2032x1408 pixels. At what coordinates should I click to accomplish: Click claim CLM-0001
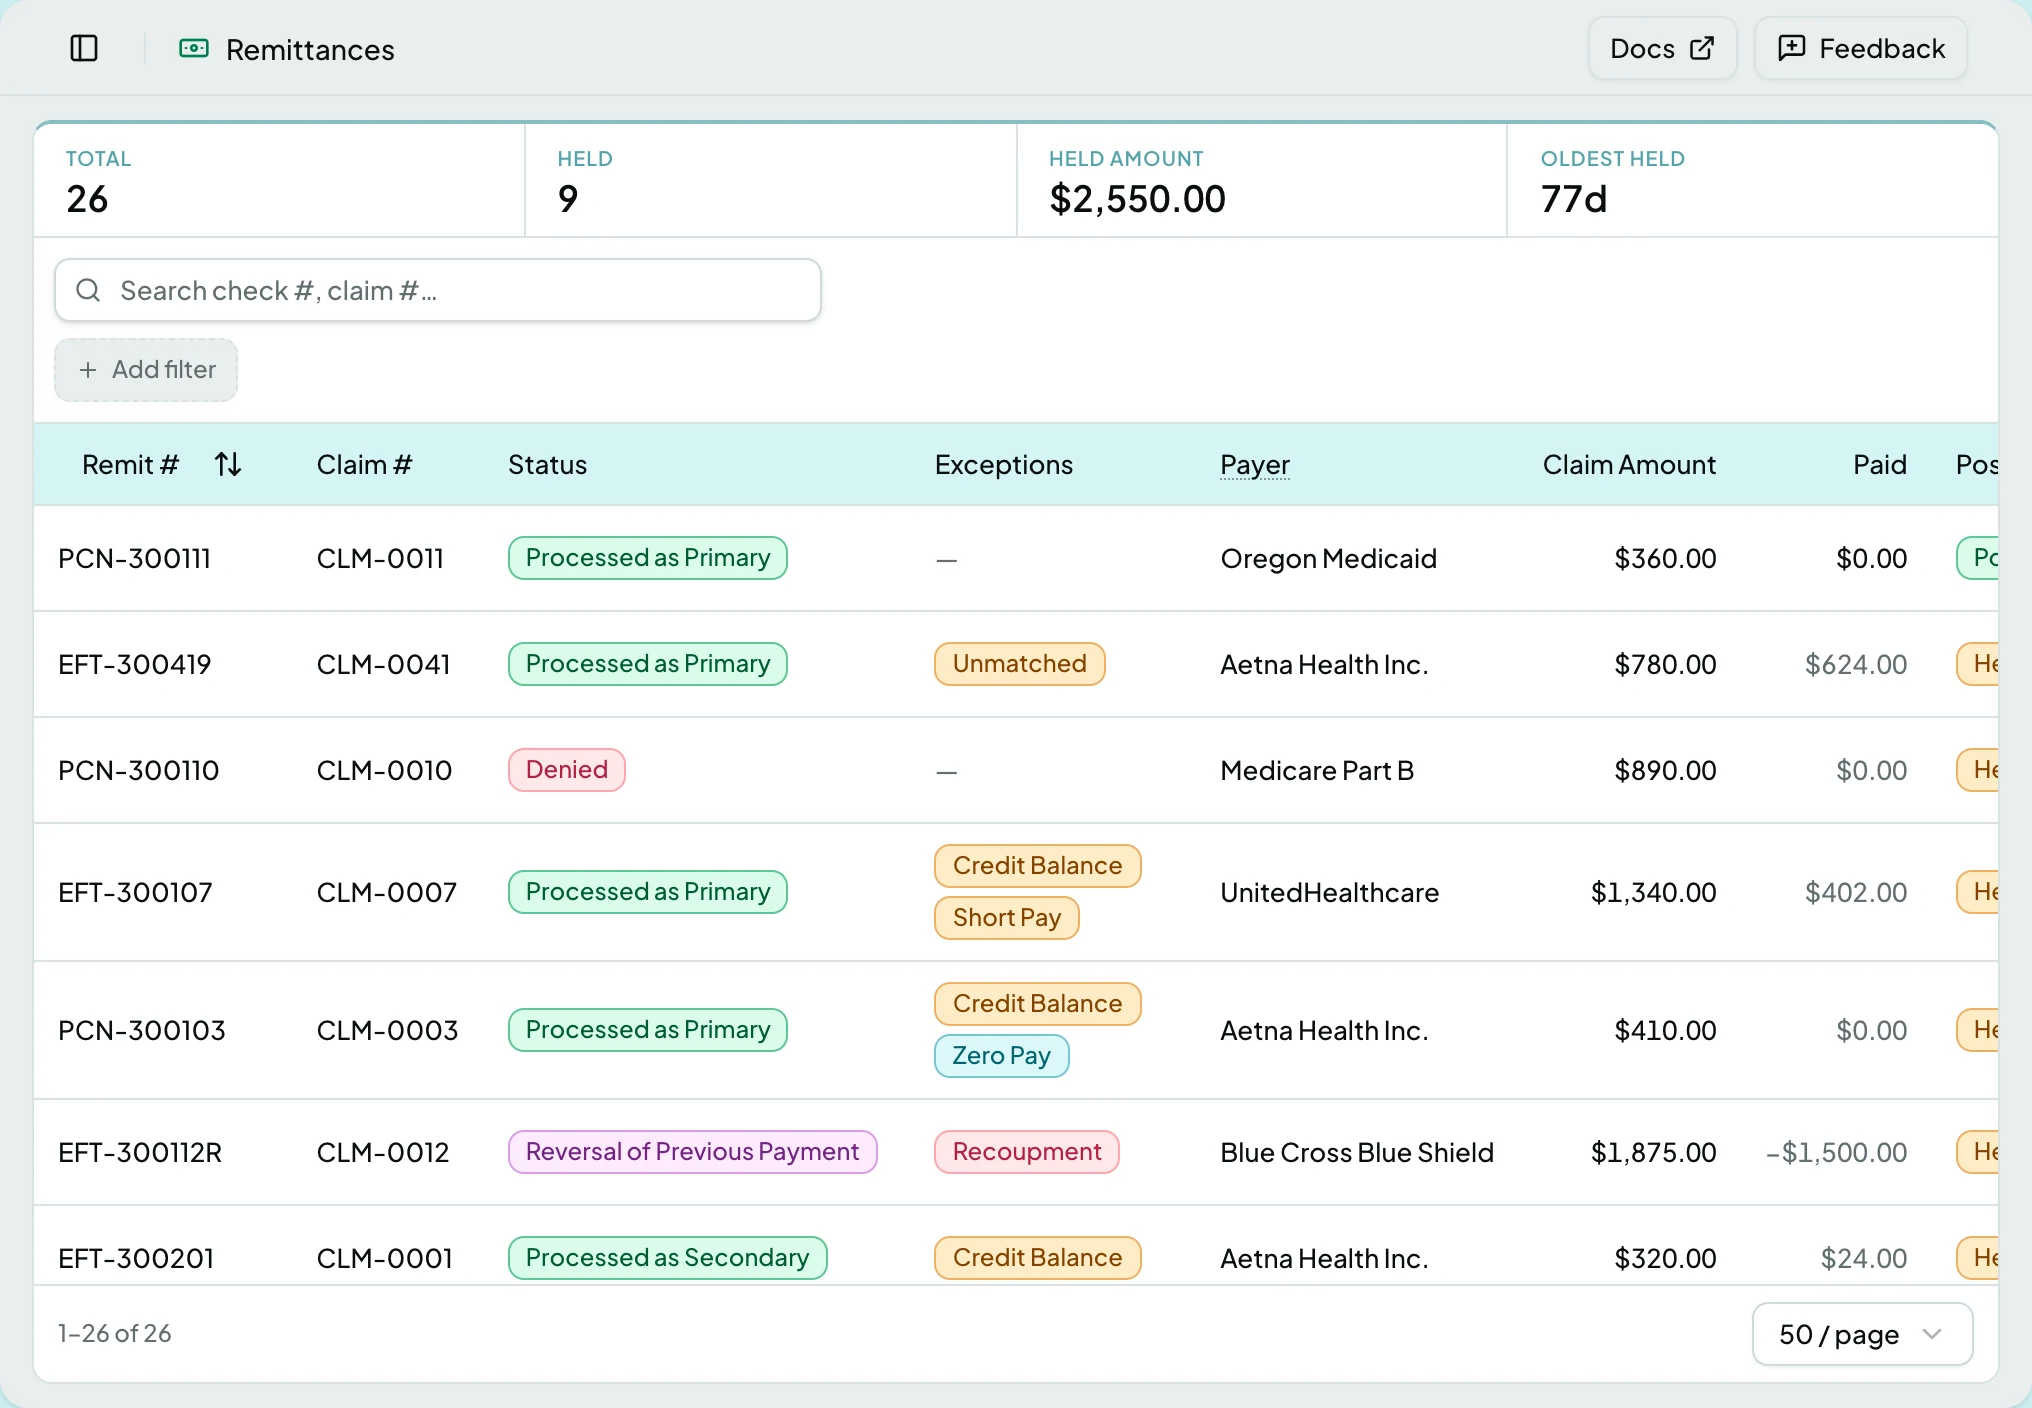click(385, 1258)
